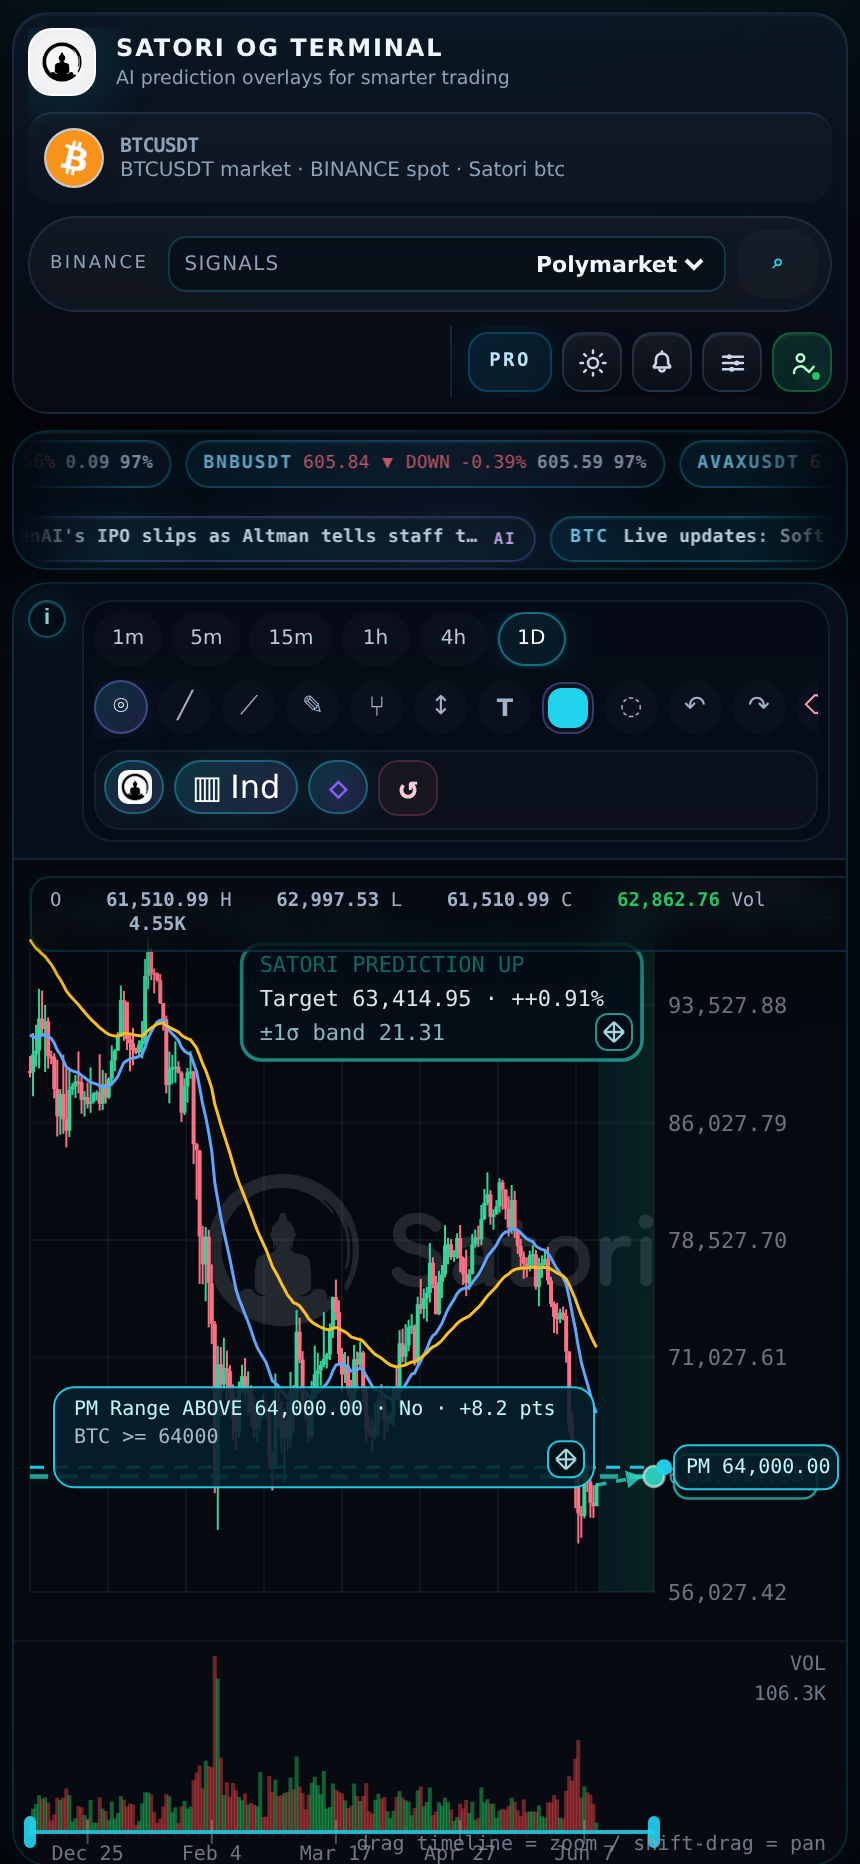Click the 56,027.42 price axis label
This screenshot has height=1864, width=860.
tap(728, 1593)
